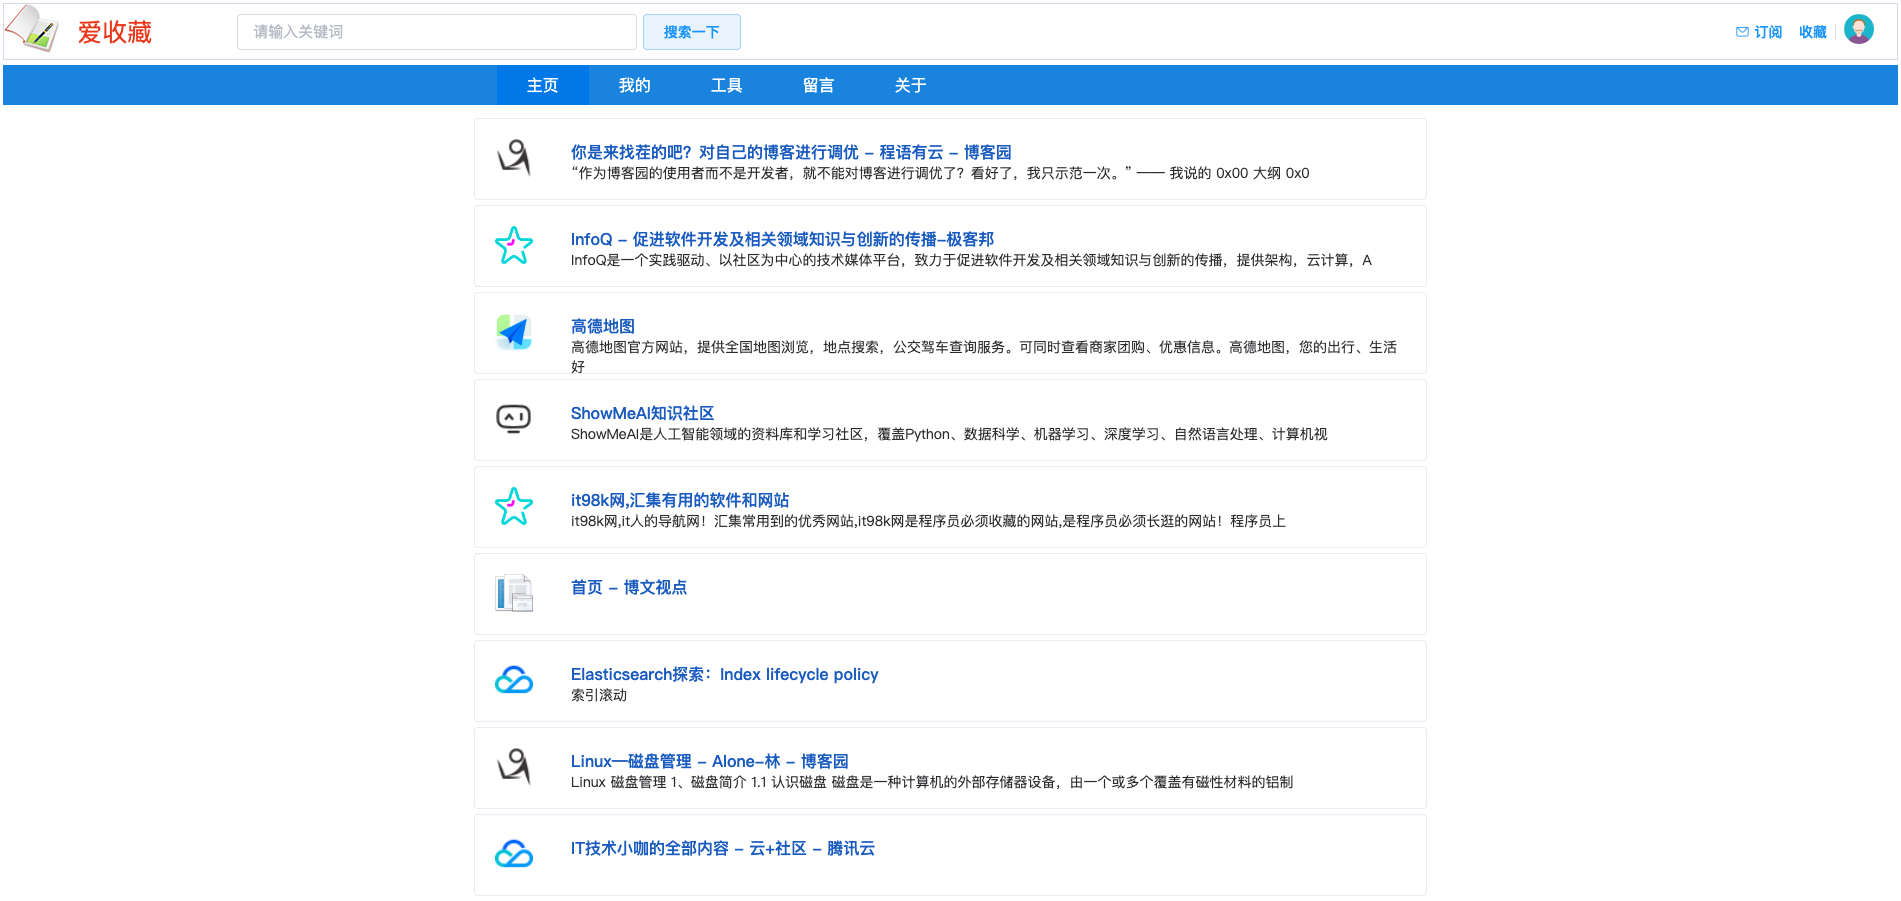Open the it98k网,汇集有用的软件和网站 link
The height and width of the screenshot is (901, 1901).
pyautogui.click(x=680, y=500)
